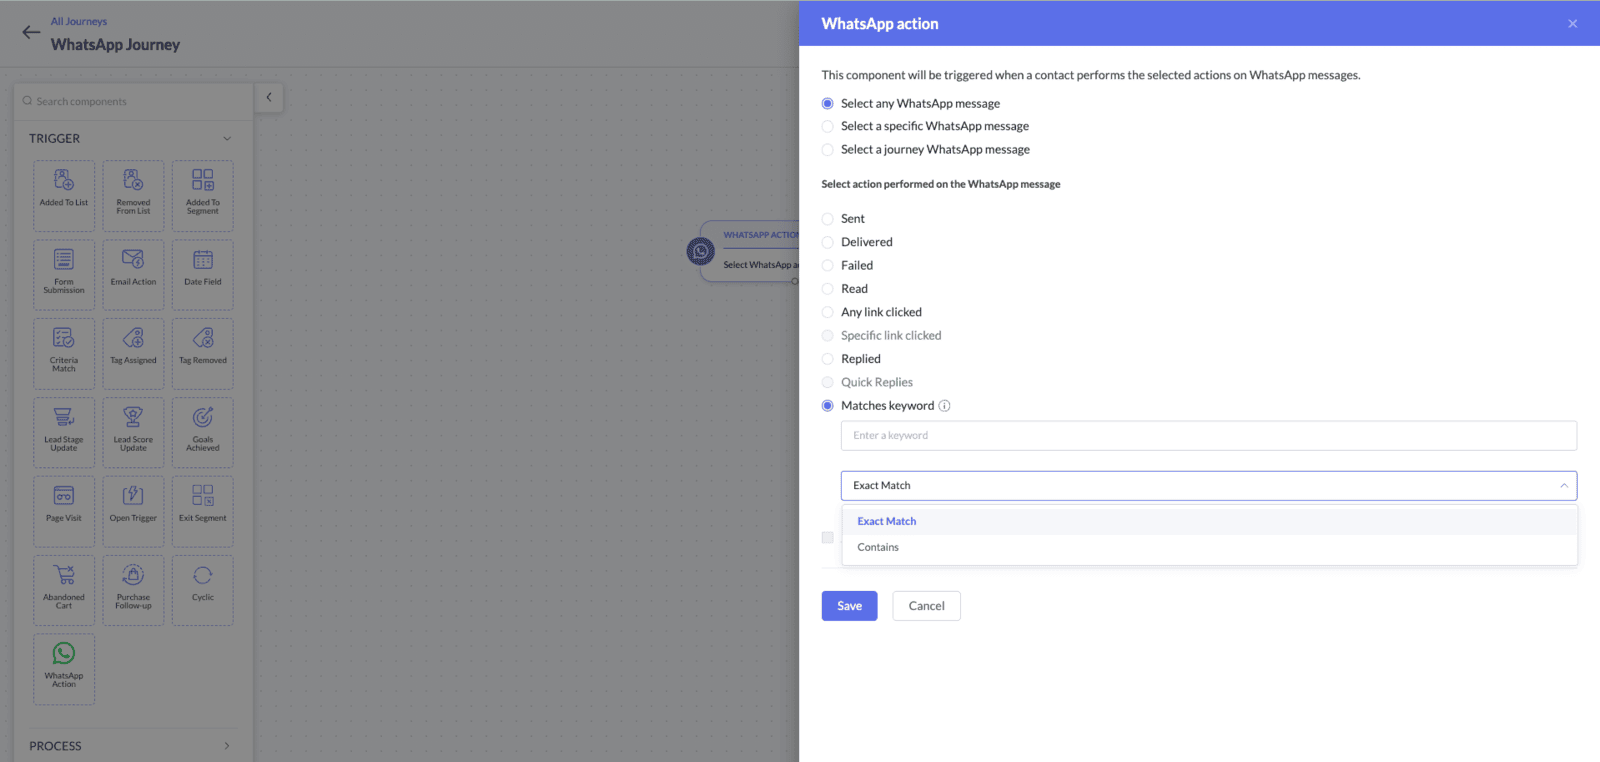Select the Lead Score Update trigger

click(x=133, y=433)
